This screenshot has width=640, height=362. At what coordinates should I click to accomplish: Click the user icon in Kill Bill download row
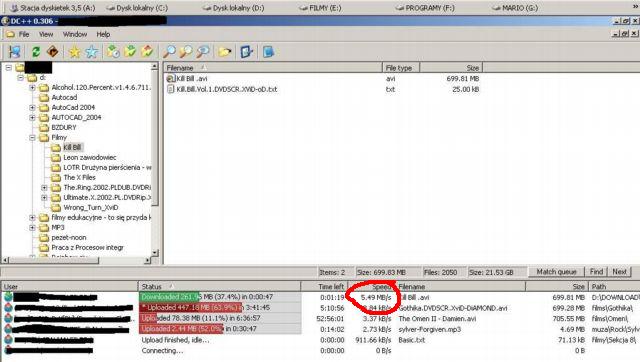(9, 297)
